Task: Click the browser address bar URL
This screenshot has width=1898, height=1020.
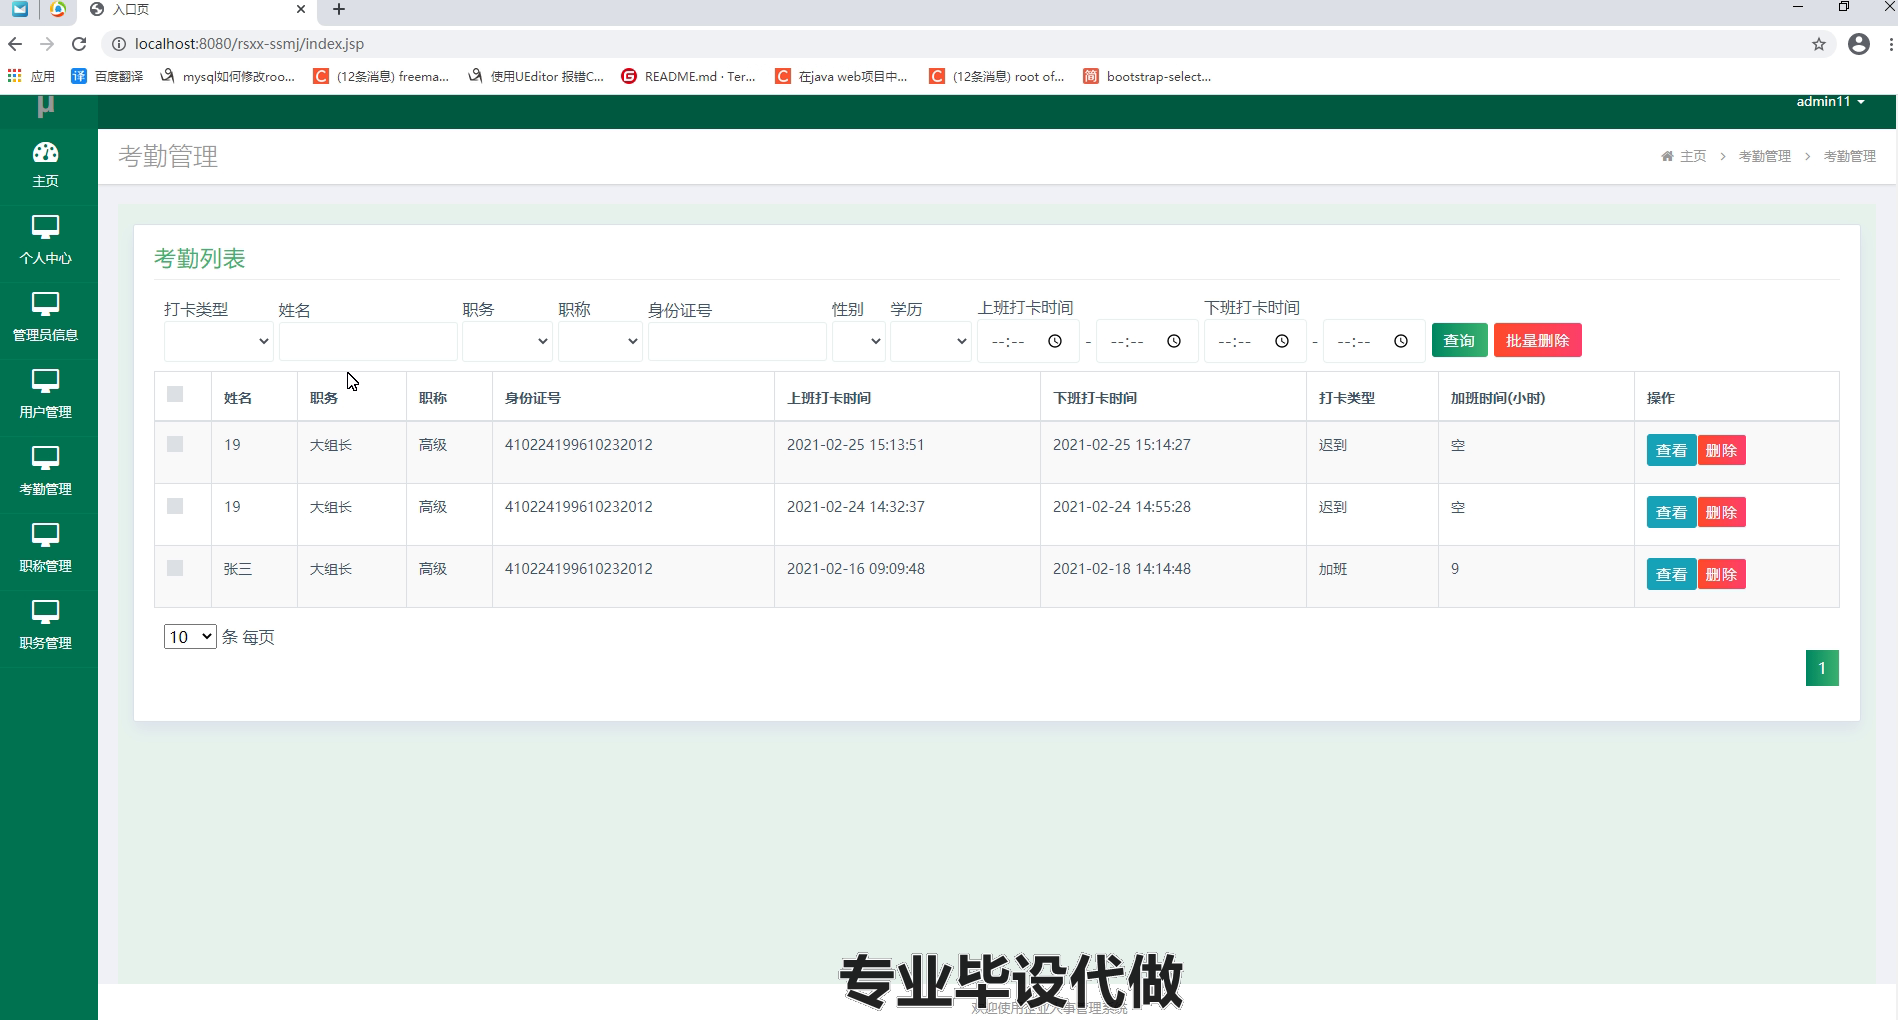Action: point(249,44)
